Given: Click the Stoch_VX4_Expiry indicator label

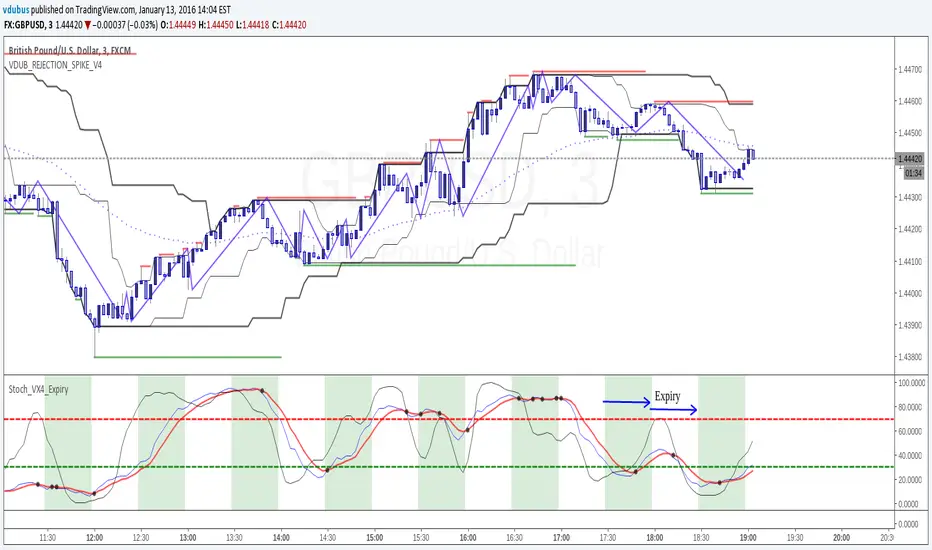Looking at the screenshot, I should coord(39,389).
